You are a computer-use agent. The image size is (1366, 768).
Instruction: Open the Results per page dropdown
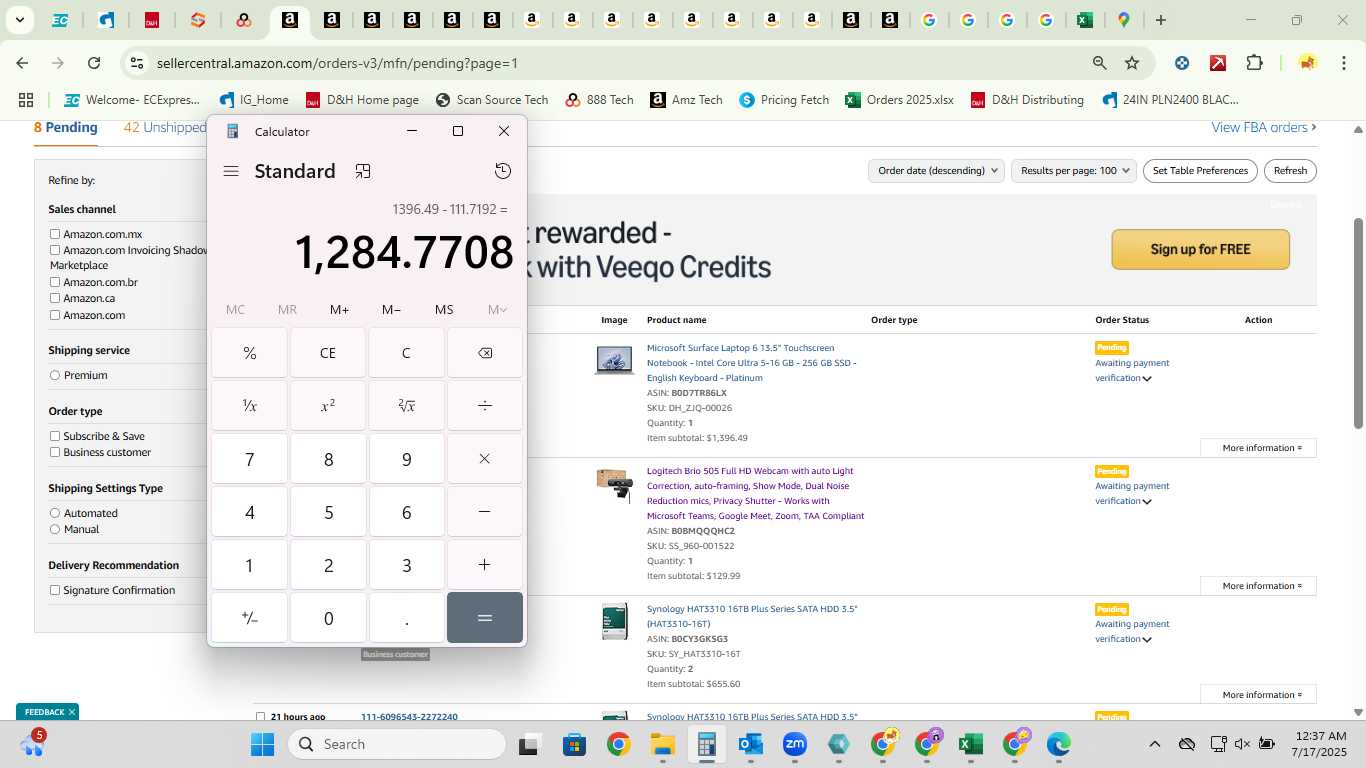click(1074, 171)
